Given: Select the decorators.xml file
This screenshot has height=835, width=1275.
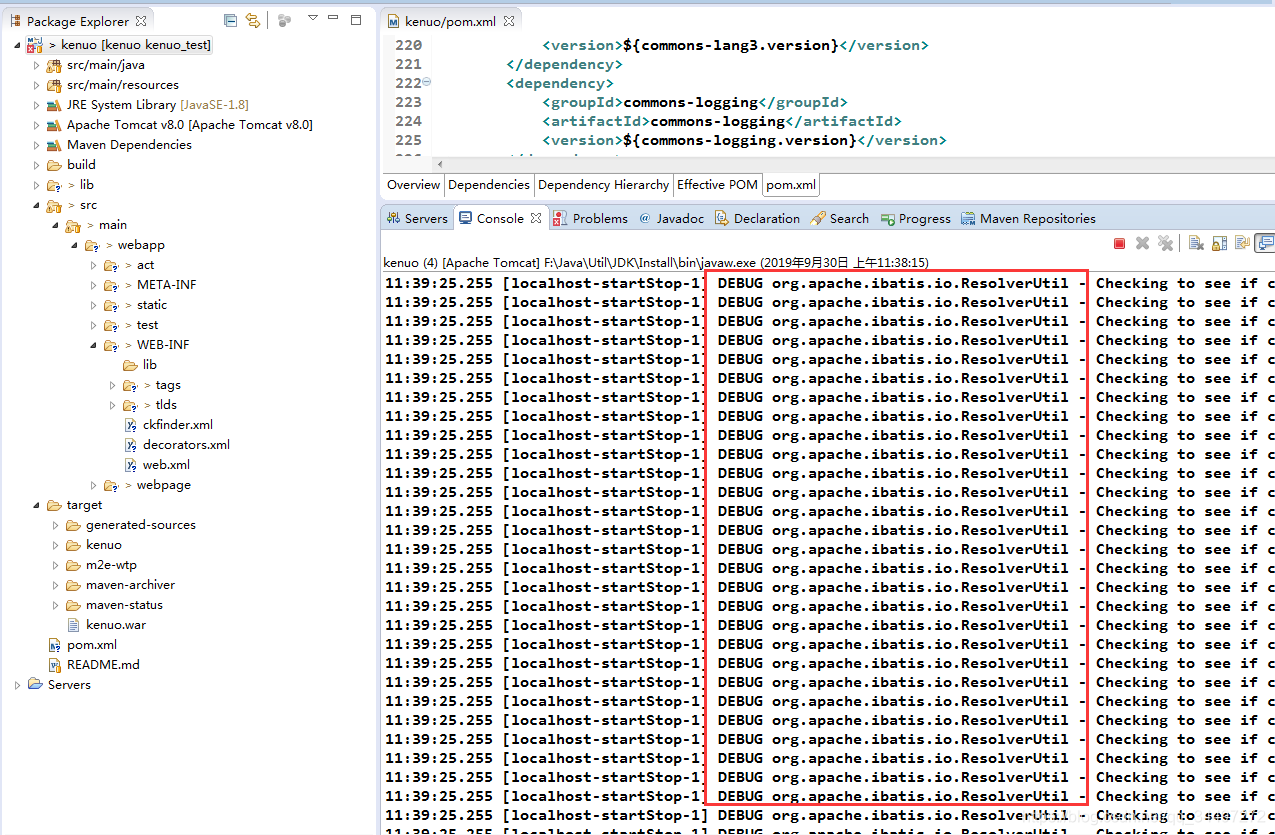Looking at the screenshot, I should (186, 445).
